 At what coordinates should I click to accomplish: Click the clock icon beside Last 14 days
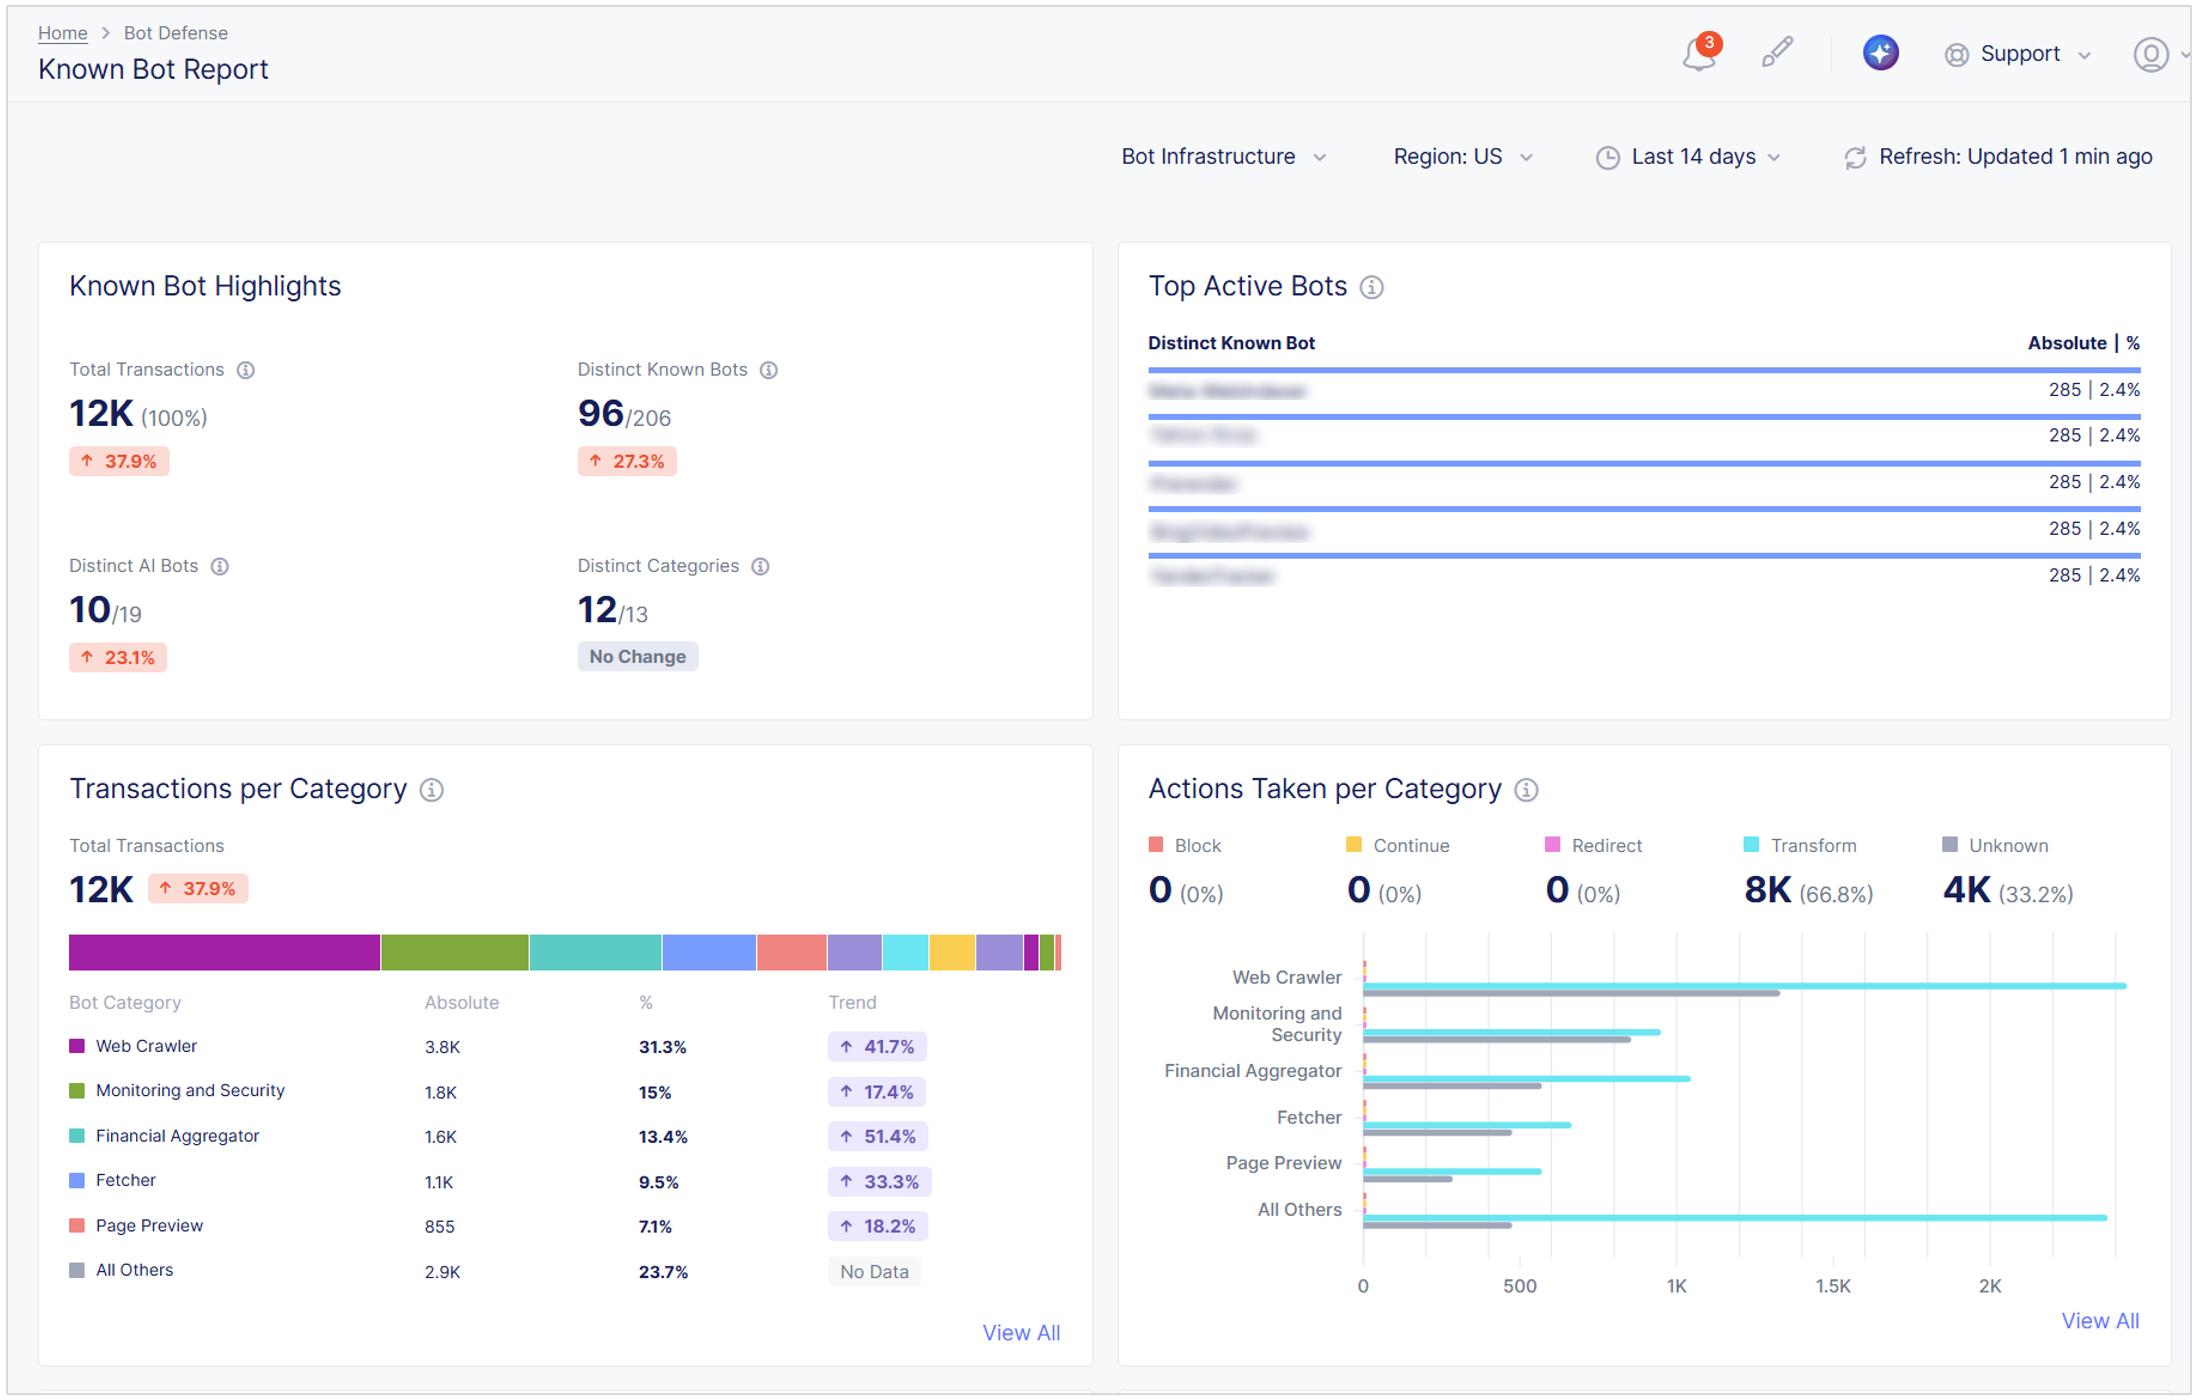[1607, 158]
